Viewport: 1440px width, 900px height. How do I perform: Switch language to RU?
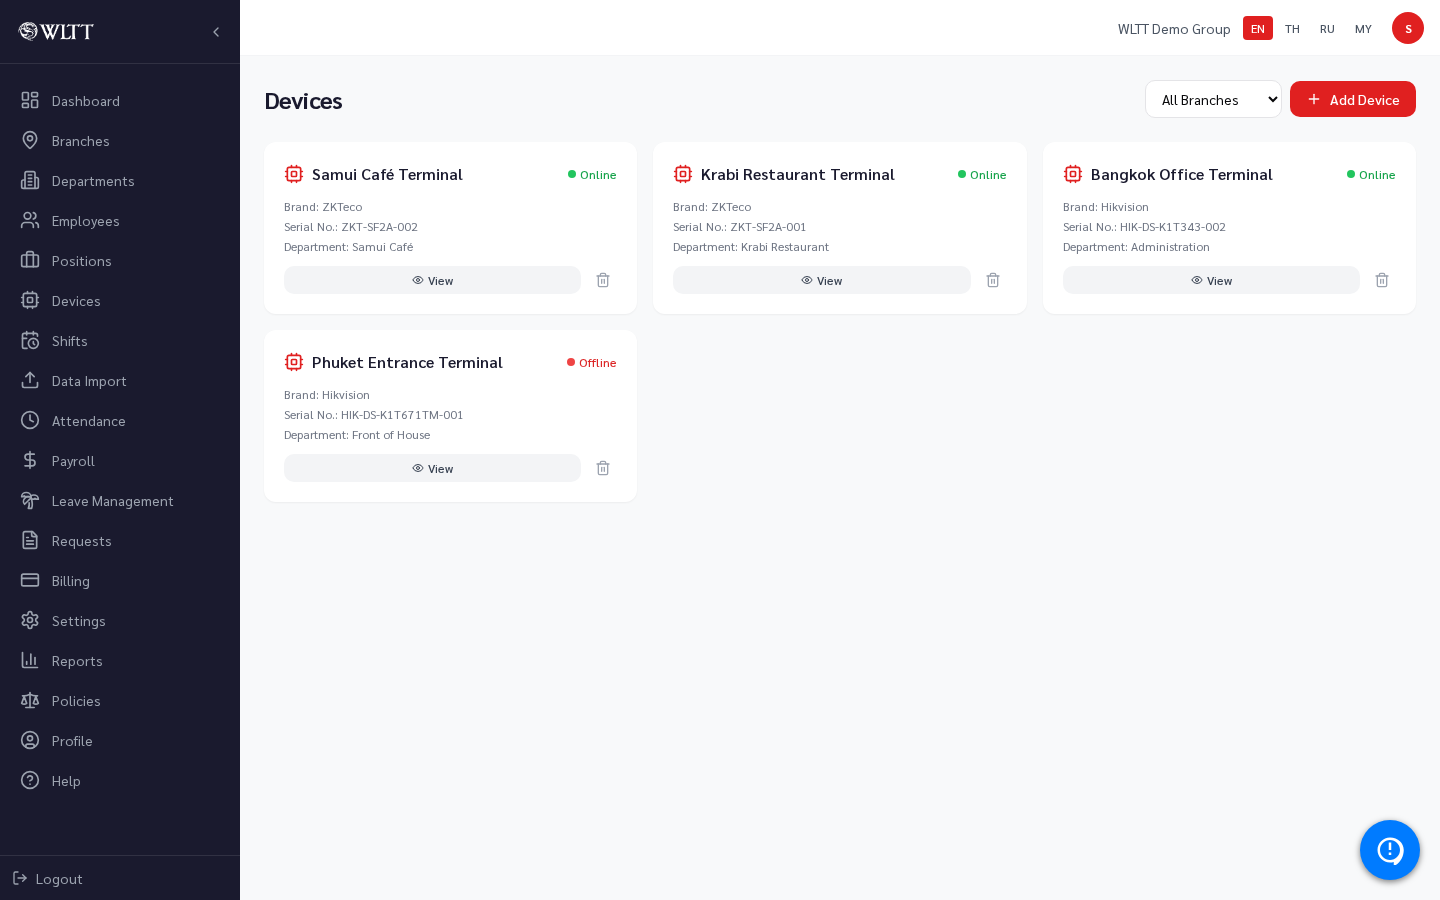1327,29
